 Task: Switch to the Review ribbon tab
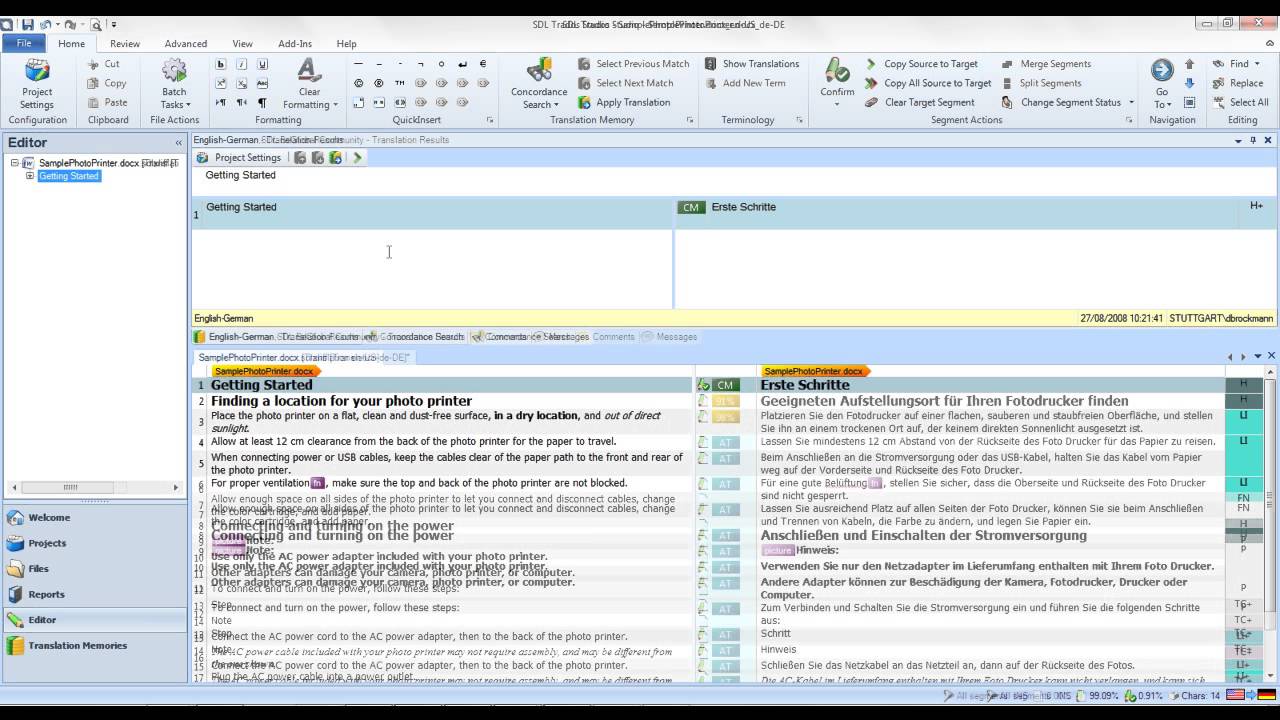point(125,44)
